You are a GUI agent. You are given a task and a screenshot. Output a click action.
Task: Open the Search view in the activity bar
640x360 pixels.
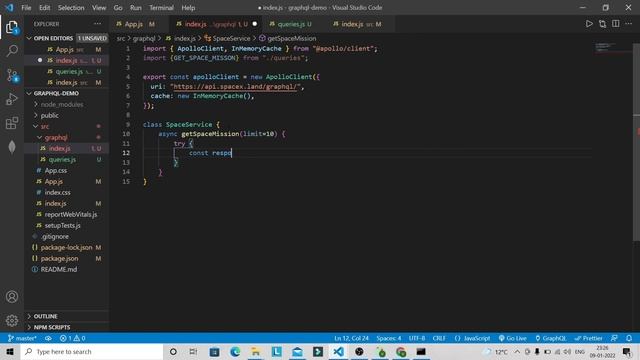tap(12, 51)
